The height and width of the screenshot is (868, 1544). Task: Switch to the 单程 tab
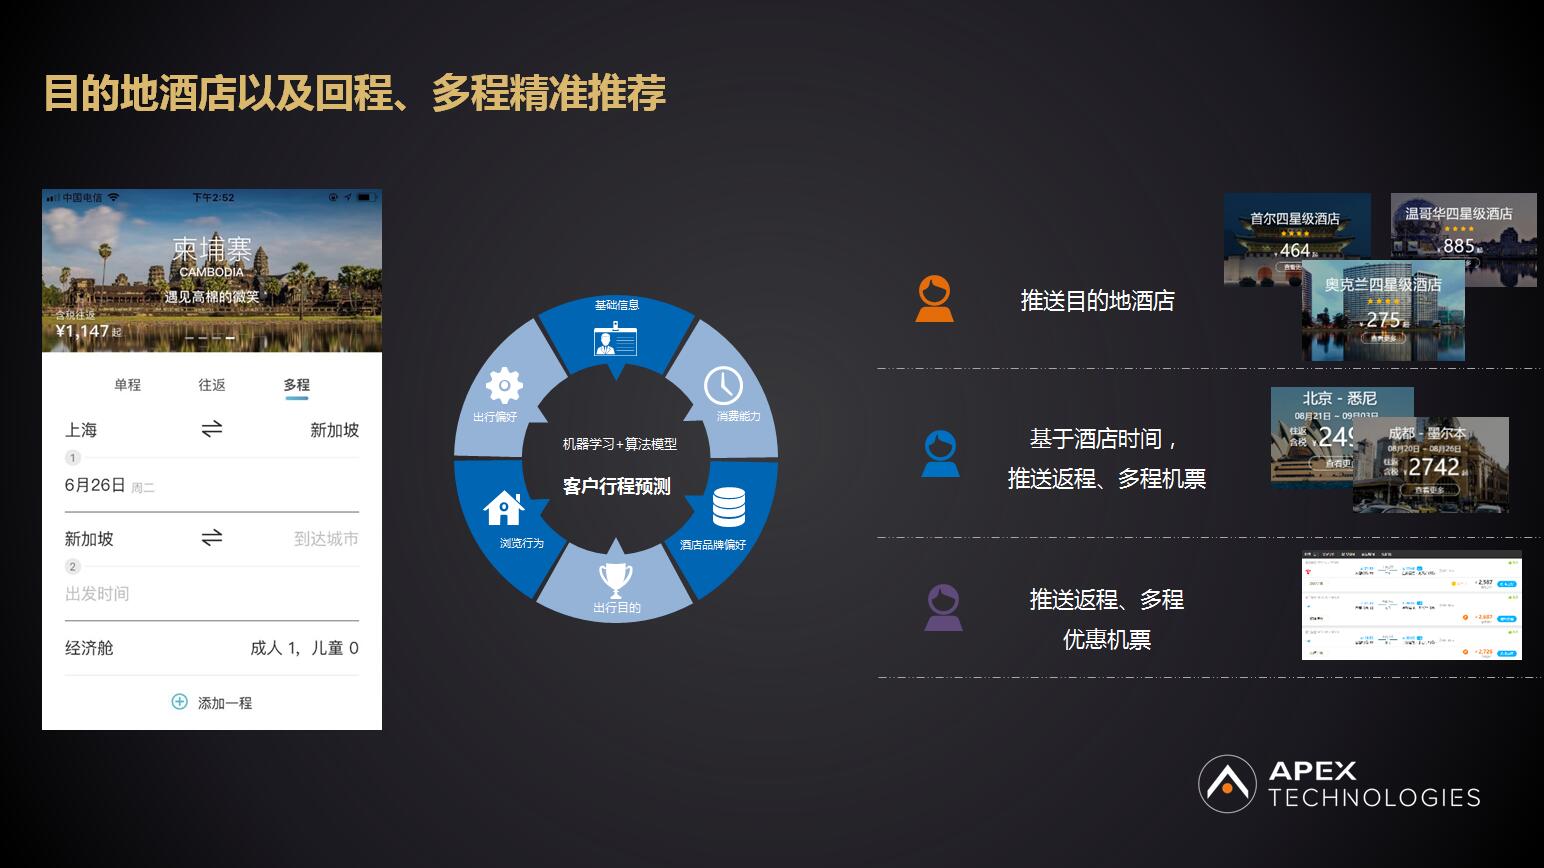(129, 384)
